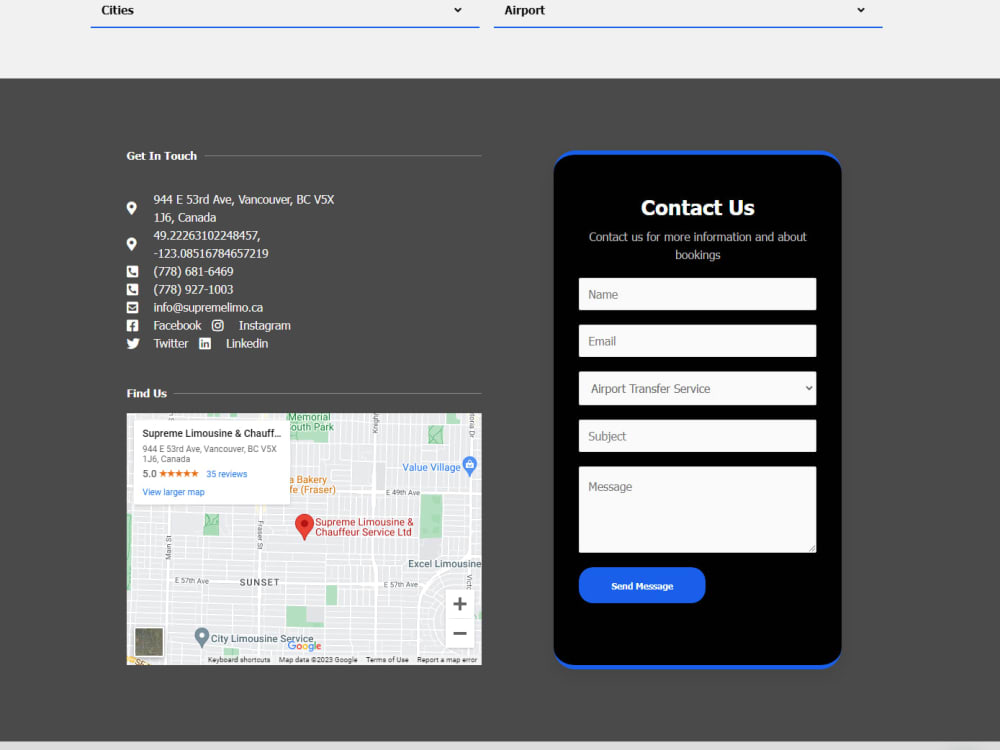Image resolution: width=1000 pixels, height=750 pixels.
Task: Focus the Message text area
Action: [x=697, y=510]
